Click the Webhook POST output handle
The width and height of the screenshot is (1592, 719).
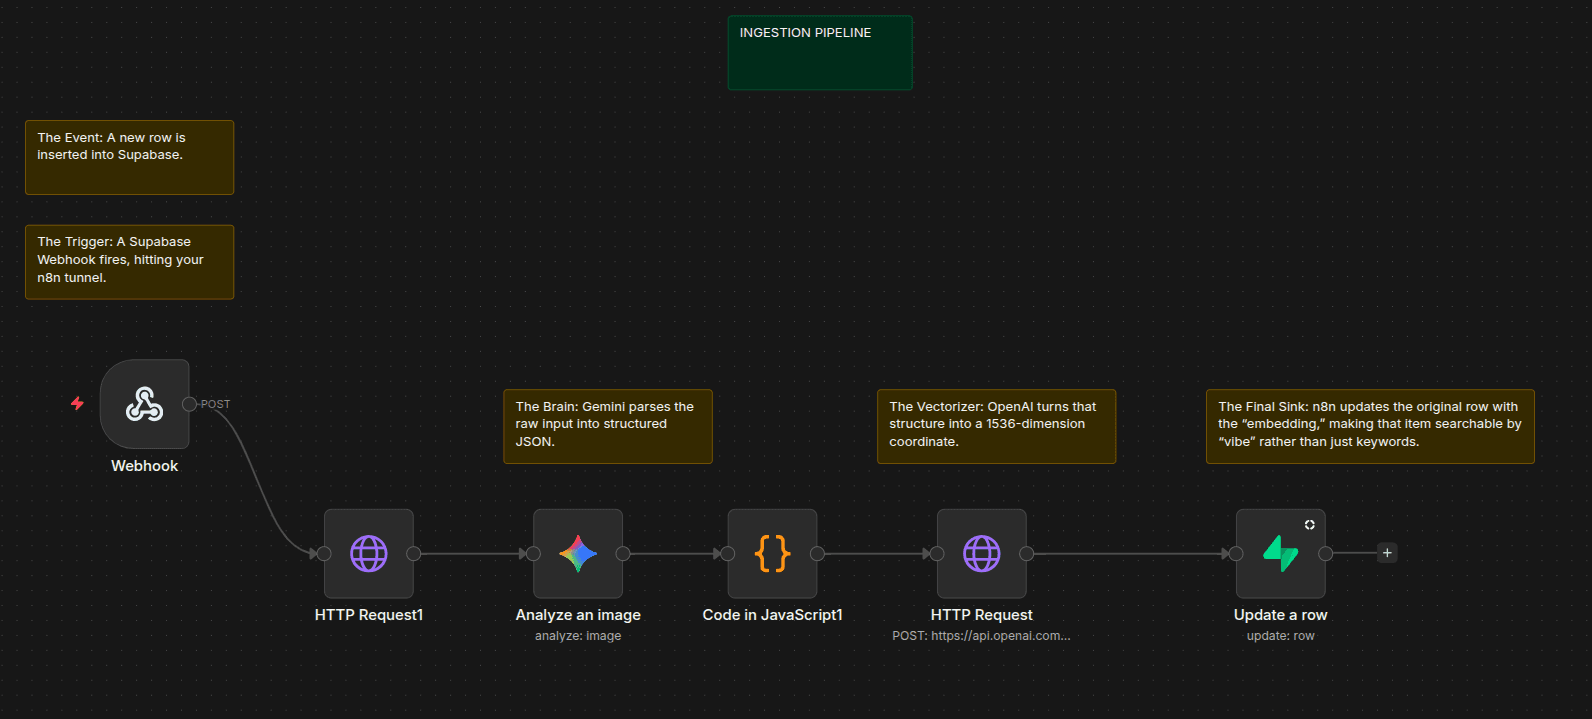pyautogui.click(x=189, y=404)
